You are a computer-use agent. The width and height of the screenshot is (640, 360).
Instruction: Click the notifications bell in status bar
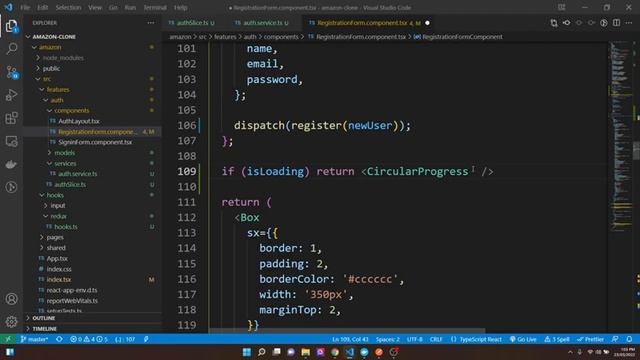[x=629, y=339]
